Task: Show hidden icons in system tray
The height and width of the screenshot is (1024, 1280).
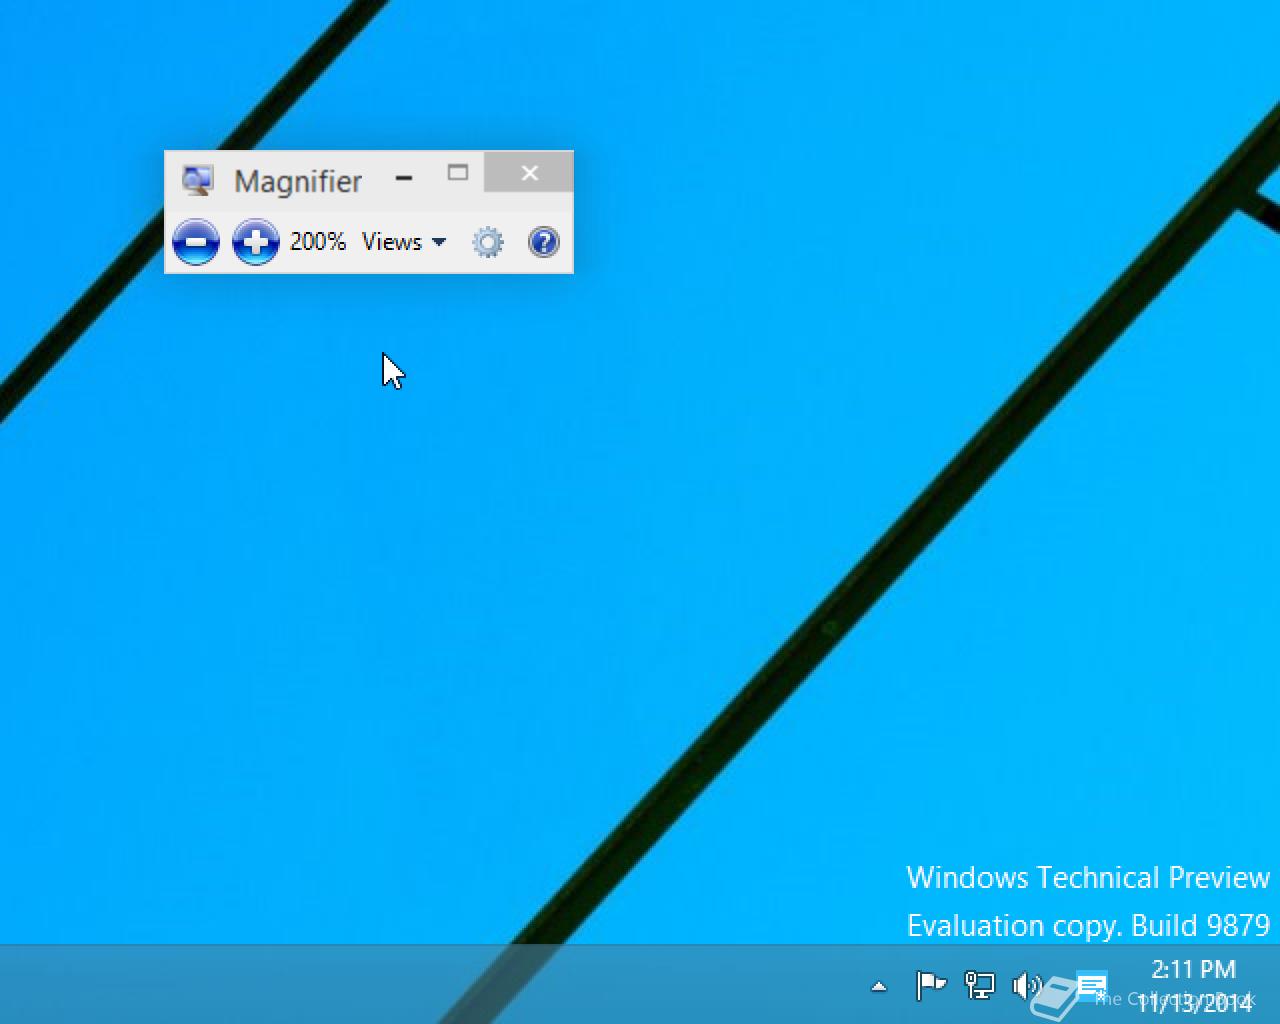Action: pos(879,986)
